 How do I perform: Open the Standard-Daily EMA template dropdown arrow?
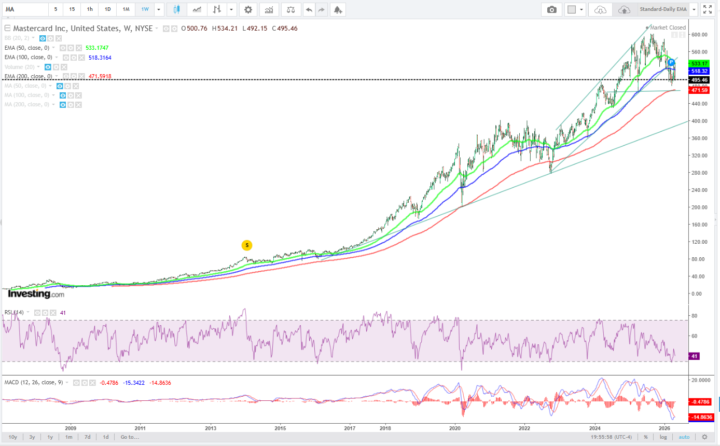click(x=694, y=9)
